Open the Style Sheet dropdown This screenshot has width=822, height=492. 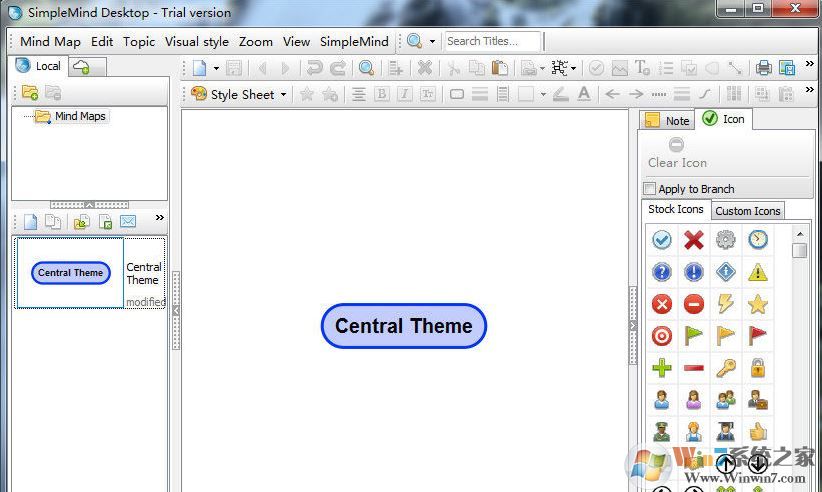pyautogui.click(x=238, y=94)
